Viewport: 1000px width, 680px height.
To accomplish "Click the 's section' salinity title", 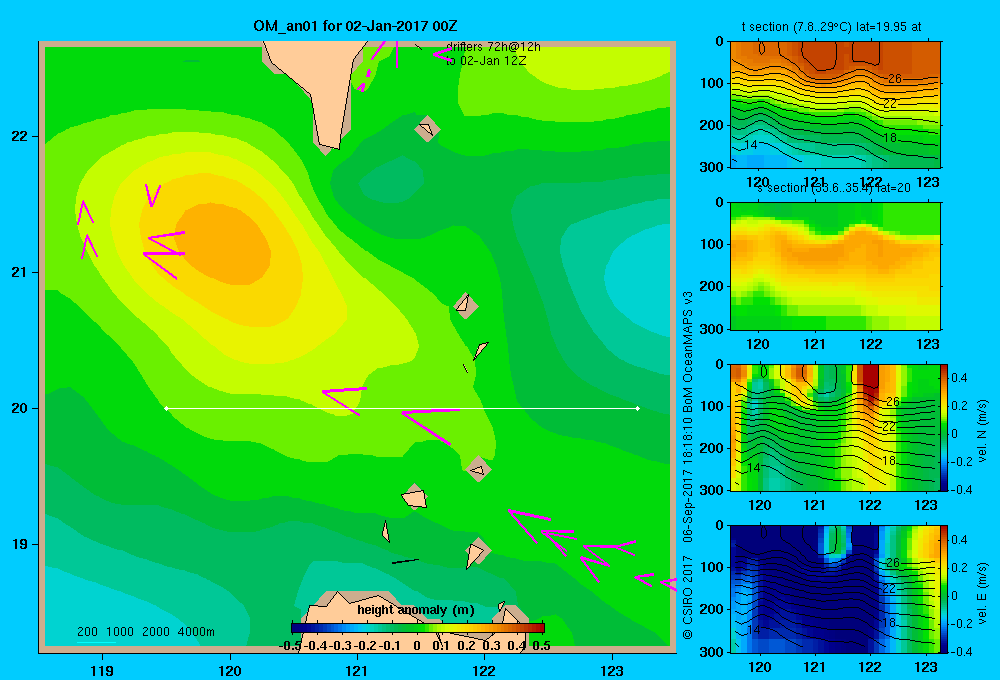I will pyautogui.click(x=834, y=188).
